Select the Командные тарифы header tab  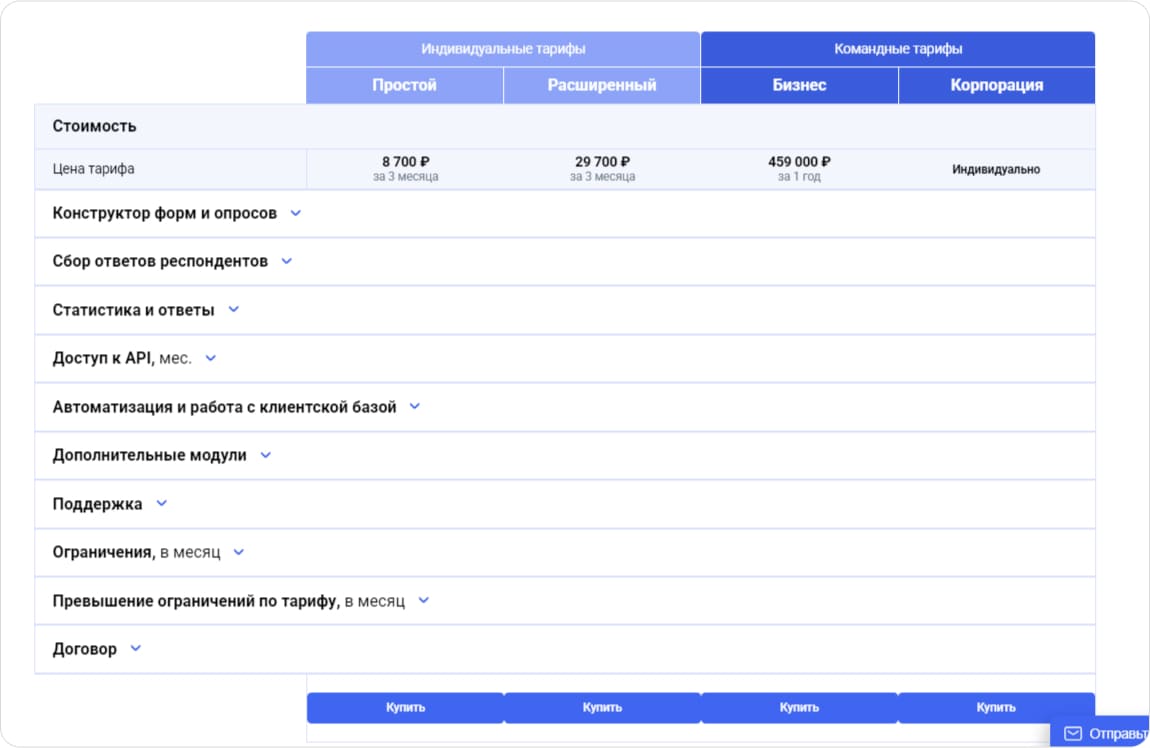(898, 49)
